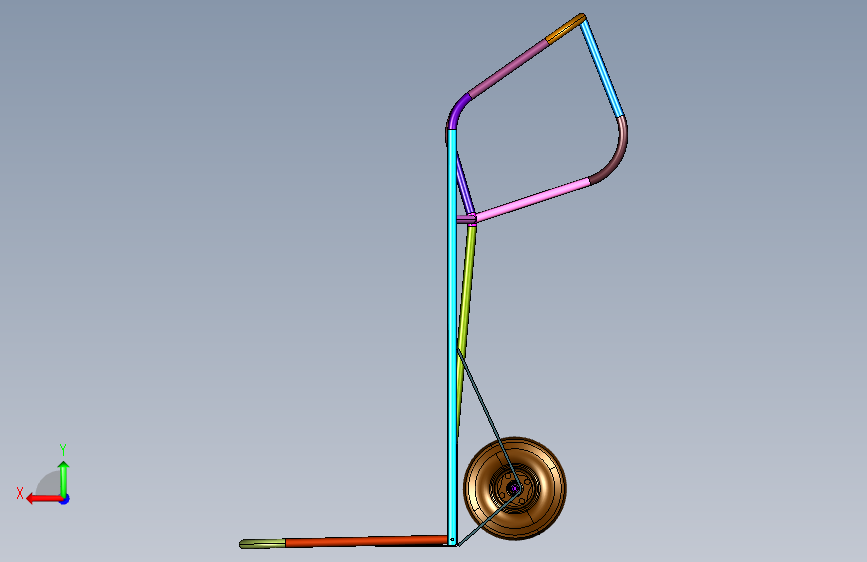Select the wheel hub center
867x562 pixels.
pyautogui.click(x=514, y=488)
